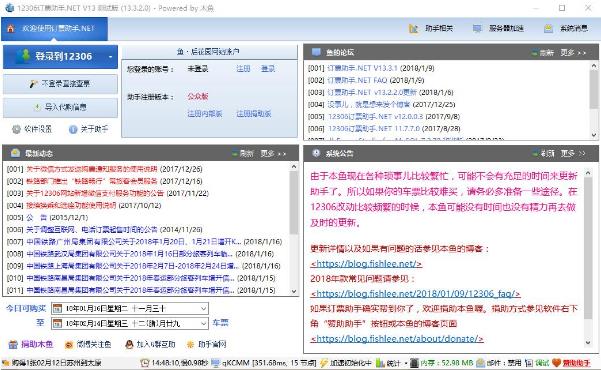This screenshot has height=370, width=601.
Task: Open forum post 订票助手.NET FAQ
Action: point(357,80)
